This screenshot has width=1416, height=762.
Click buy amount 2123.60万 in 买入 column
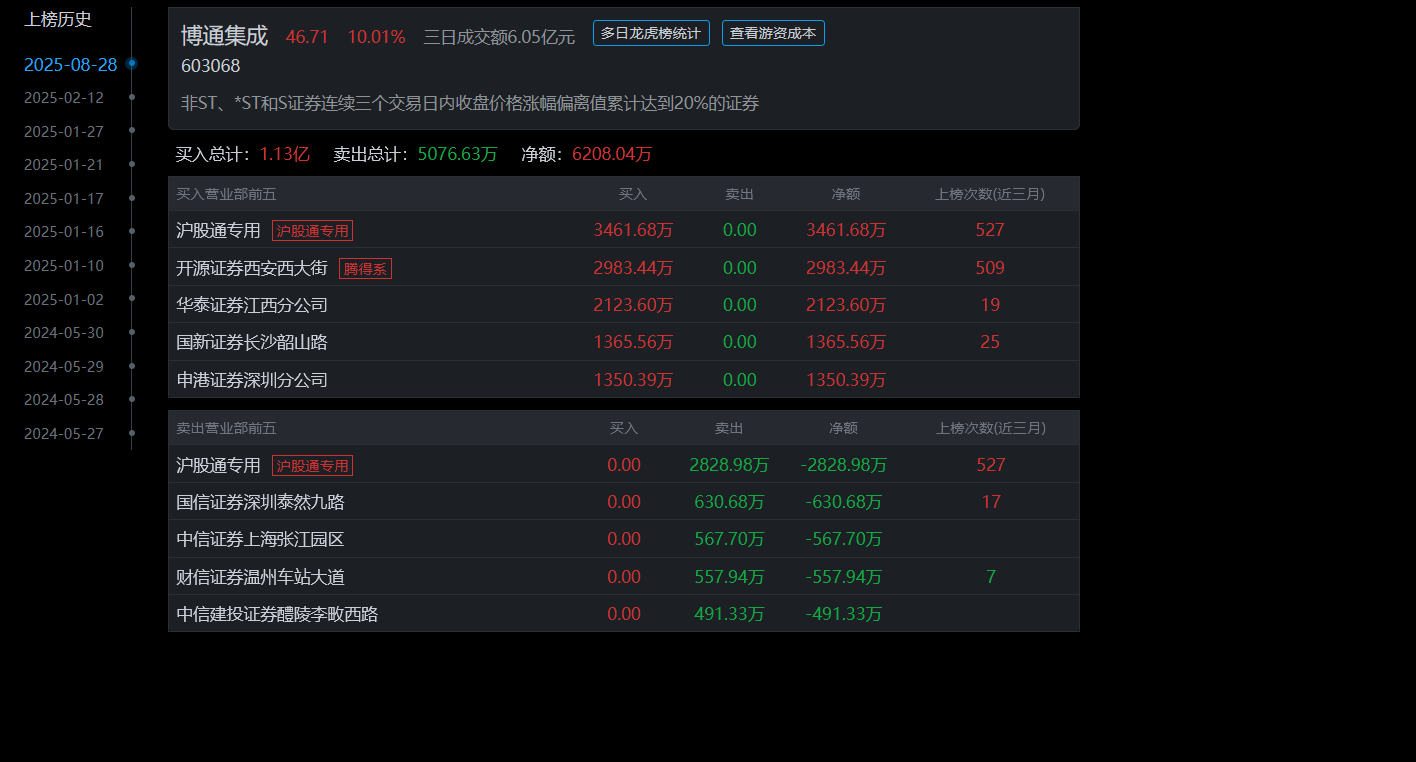tap(633, 305)
